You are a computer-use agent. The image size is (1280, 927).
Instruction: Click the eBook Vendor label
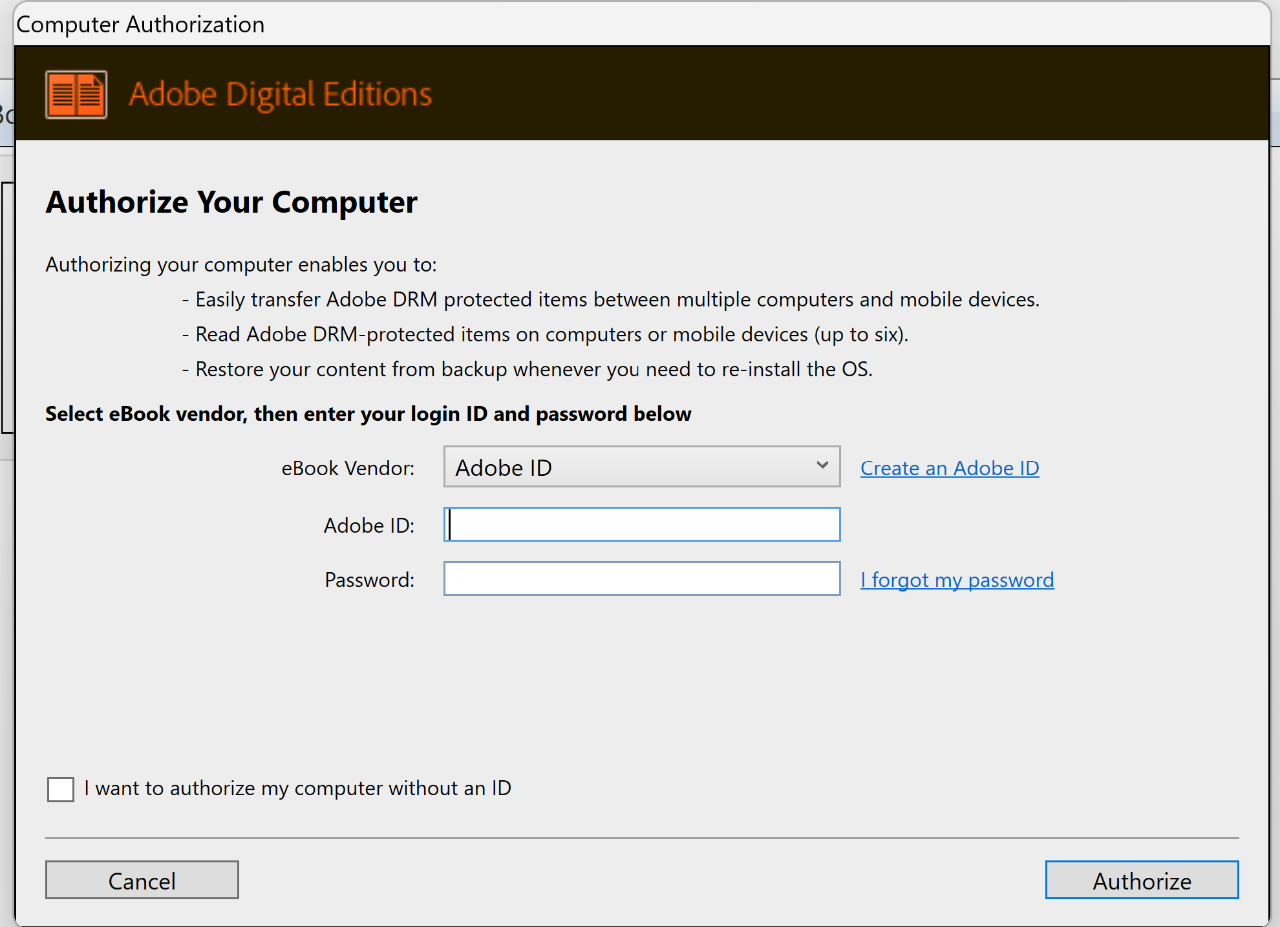tap(348, 468)
